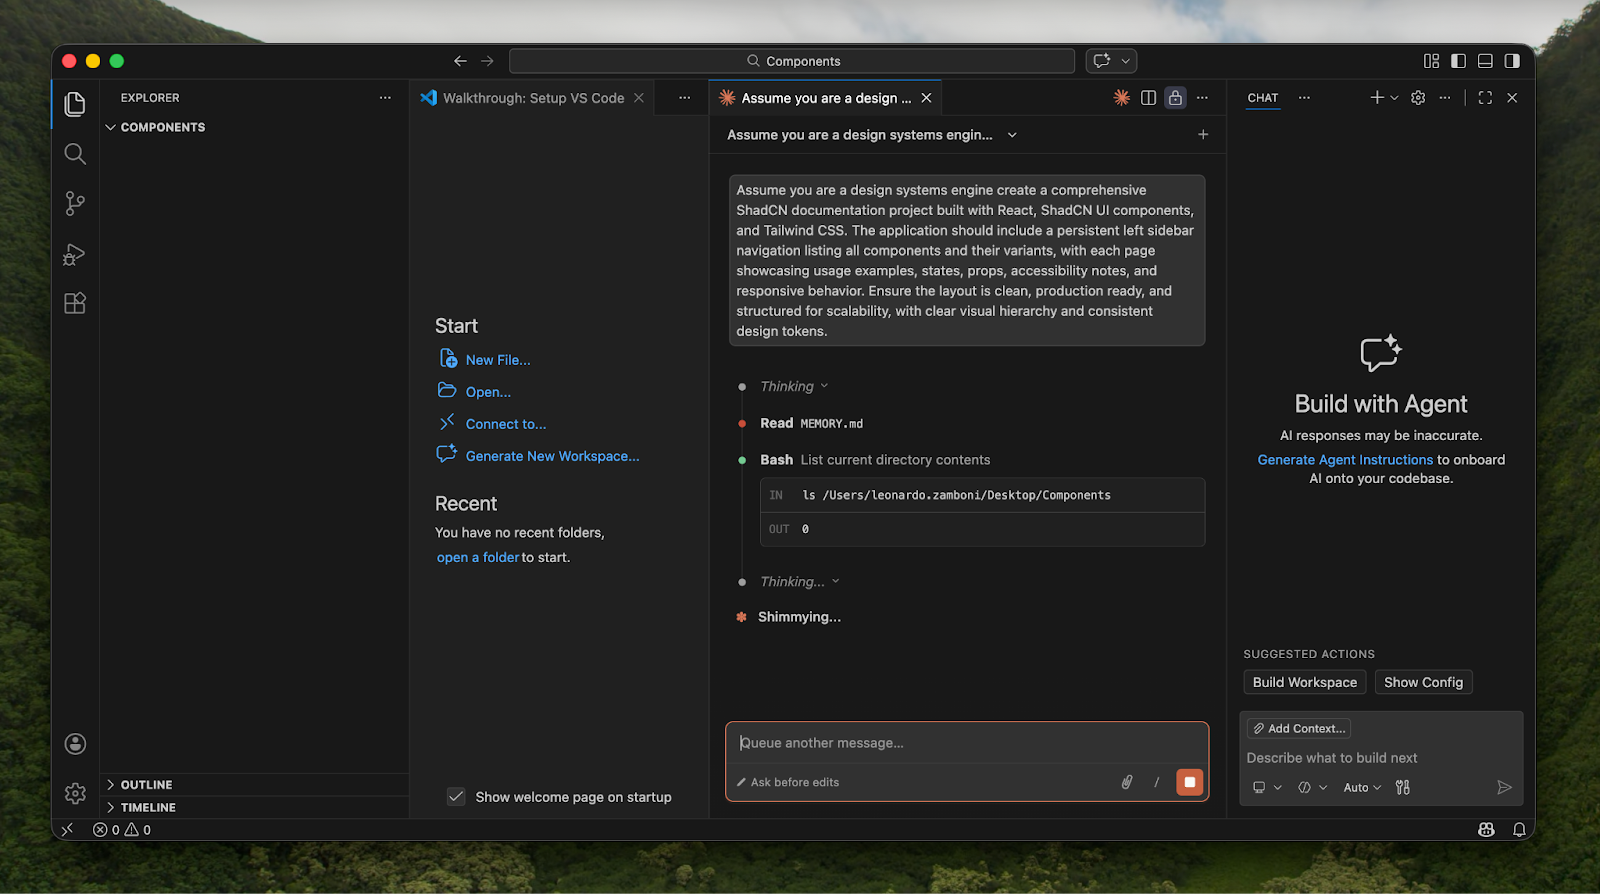Click Build Workspace suggested action
Image resolution: width=1600 pixels, height=894 pixels.
1305,682
